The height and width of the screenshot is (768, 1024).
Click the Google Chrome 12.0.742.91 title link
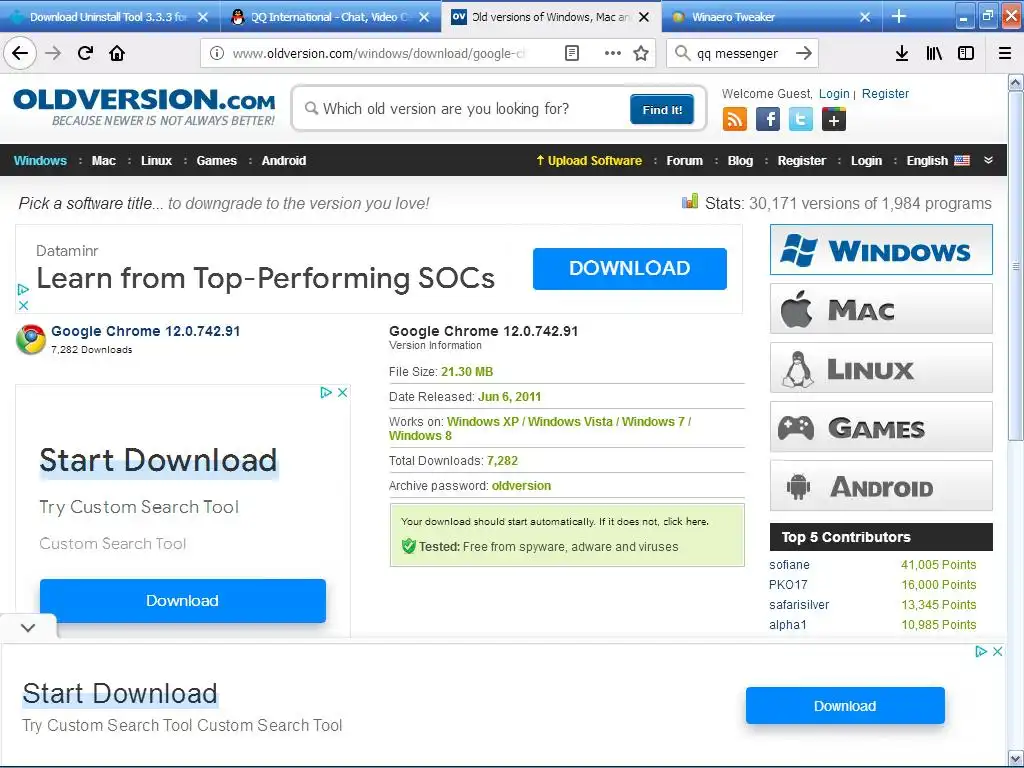click(146, 331)
